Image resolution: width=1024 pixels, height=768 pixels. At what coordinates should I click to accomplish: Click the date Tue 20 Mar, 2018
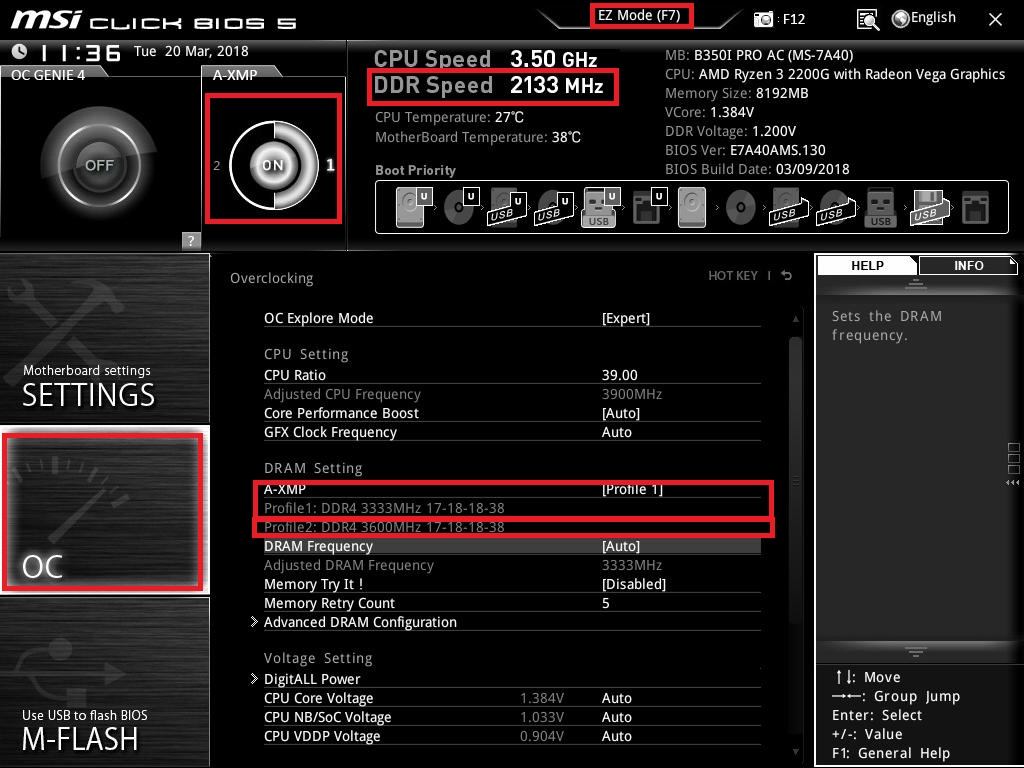click(x=191, y=51)
